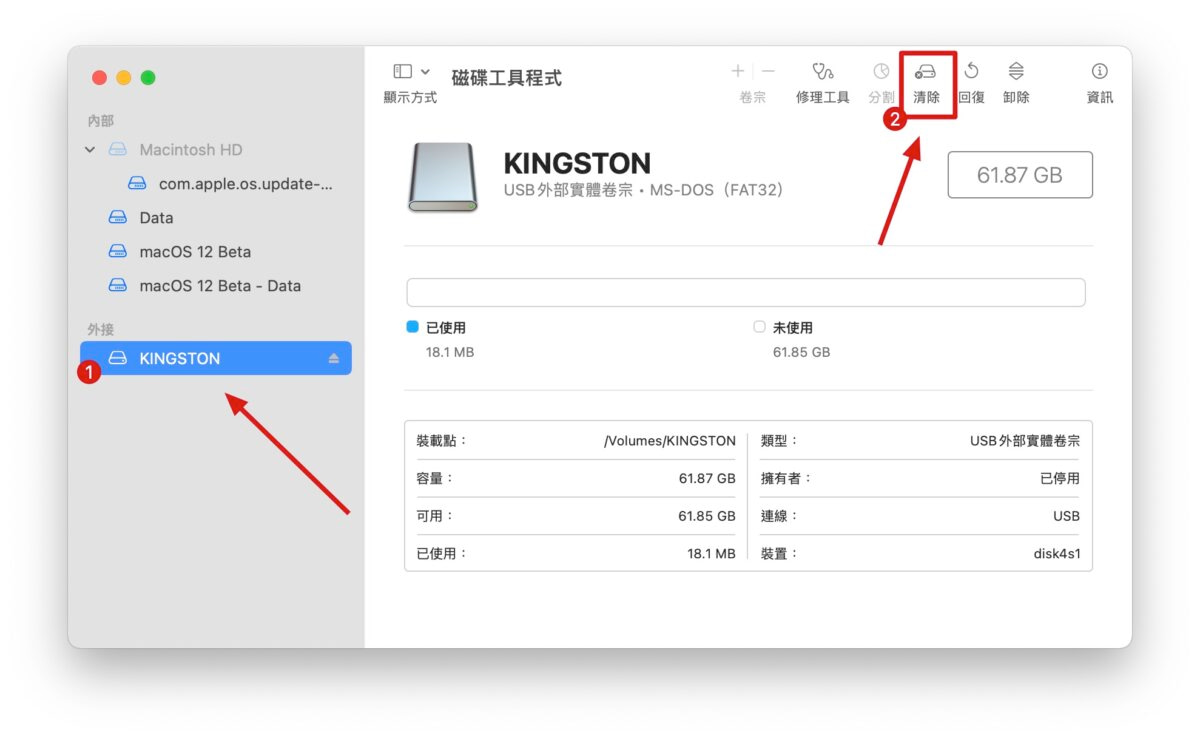The image size is (1200, 738).
Task: Minimize the window with yellow button
Action: 124,78
